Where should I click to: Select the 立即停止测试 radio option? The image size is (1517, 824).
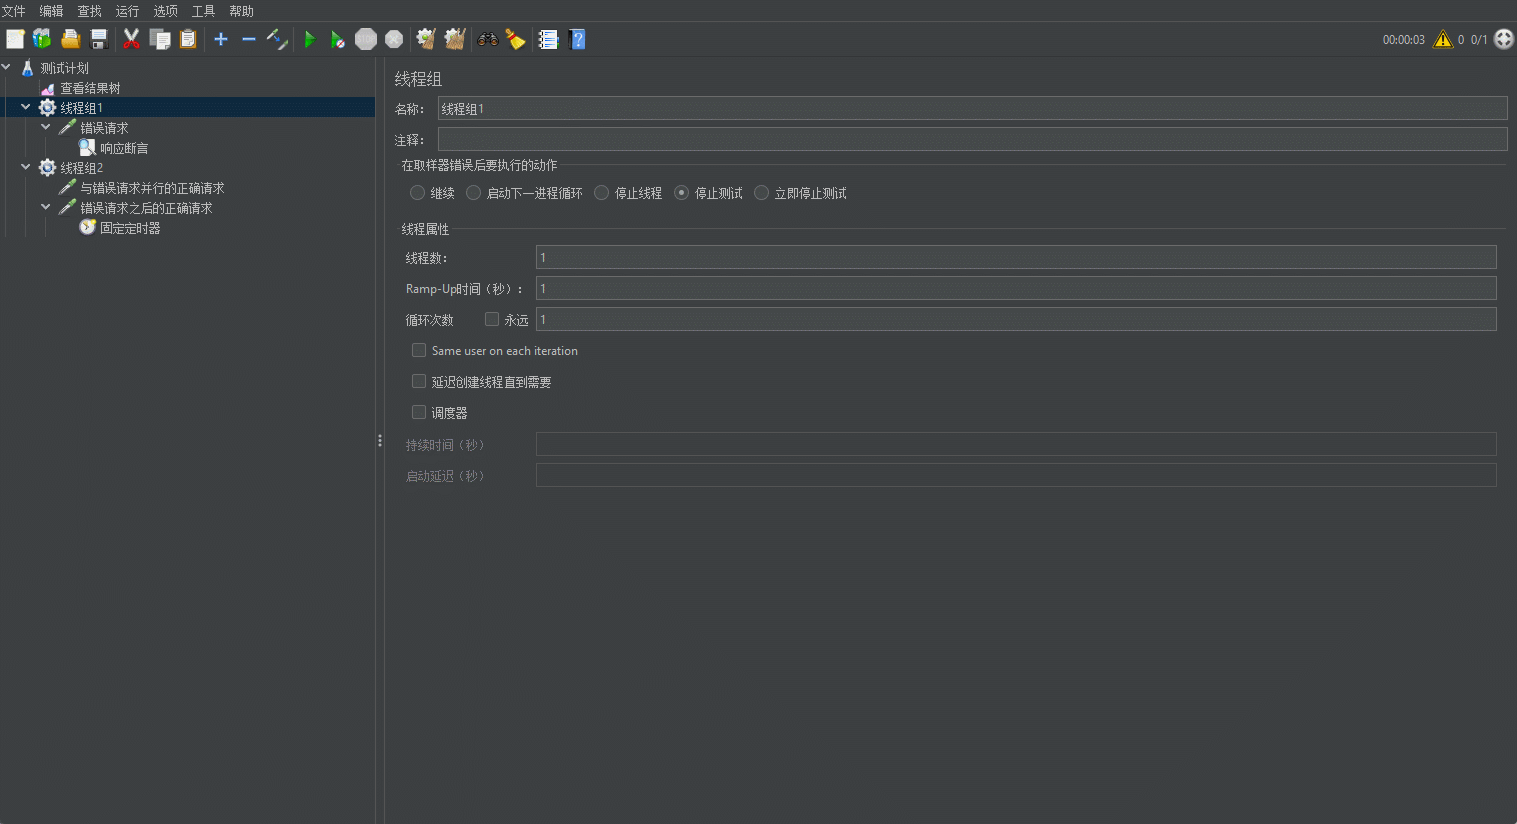(x=762, y=193)
